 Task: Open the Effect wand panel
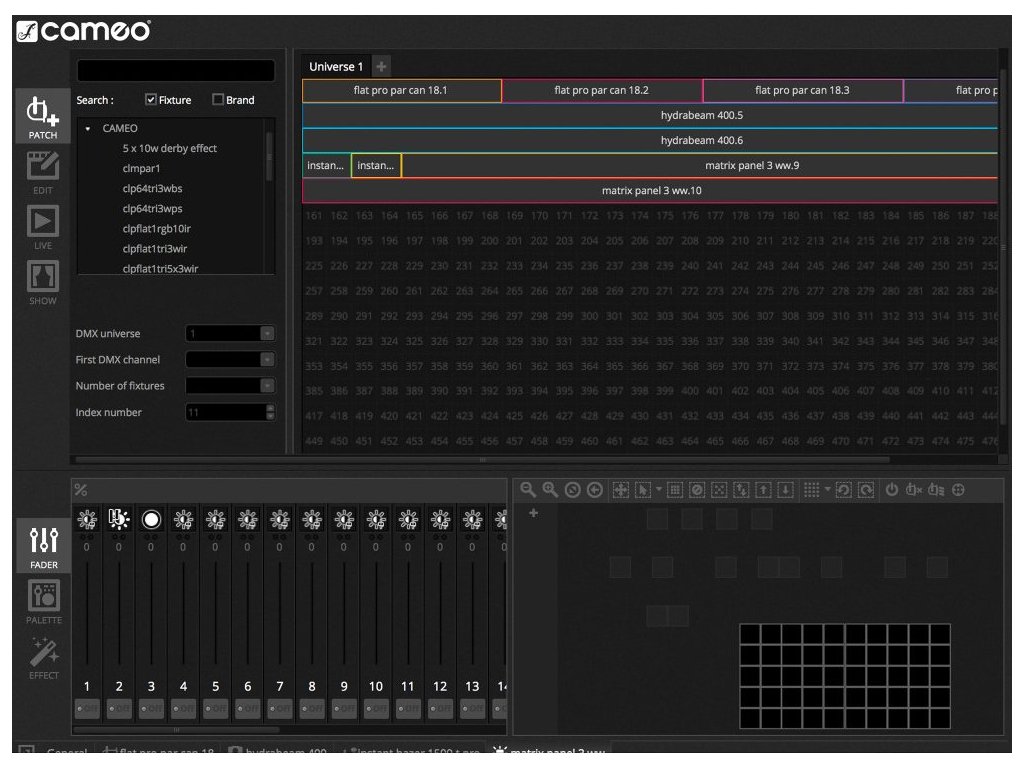coord(43,653)
